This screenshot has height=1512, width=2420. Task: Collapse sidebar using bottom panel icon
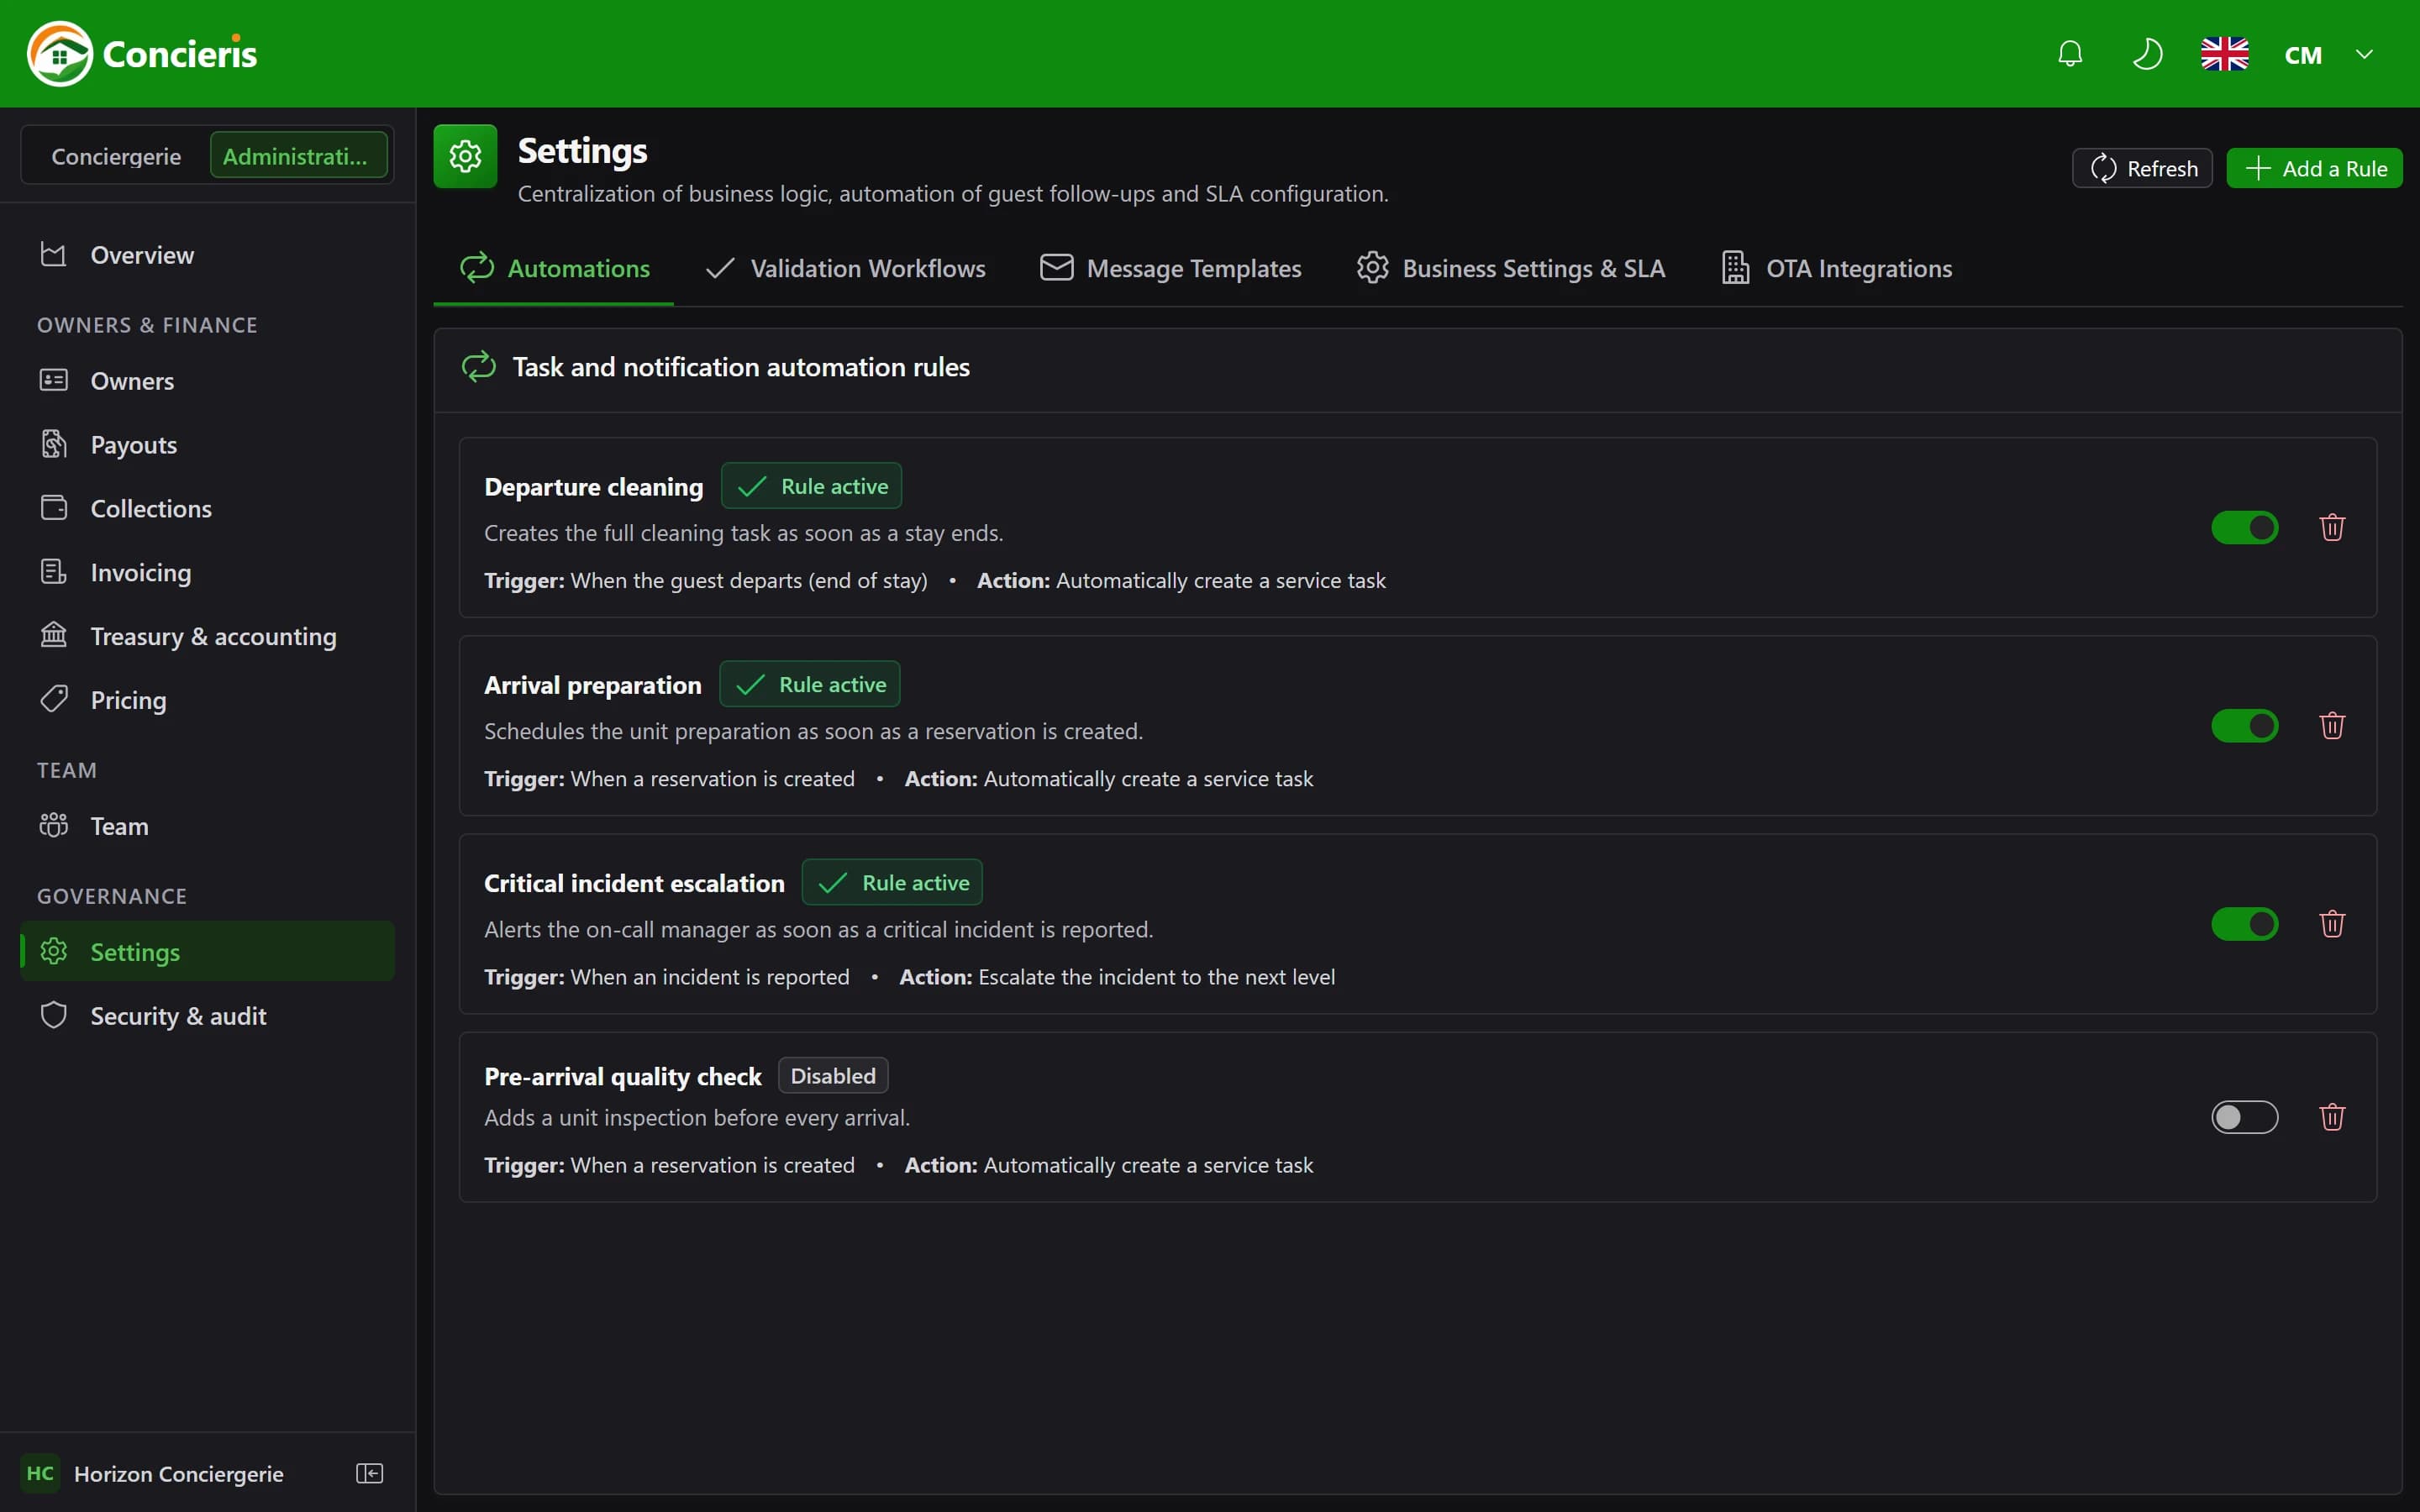(x=369, y=1473)
